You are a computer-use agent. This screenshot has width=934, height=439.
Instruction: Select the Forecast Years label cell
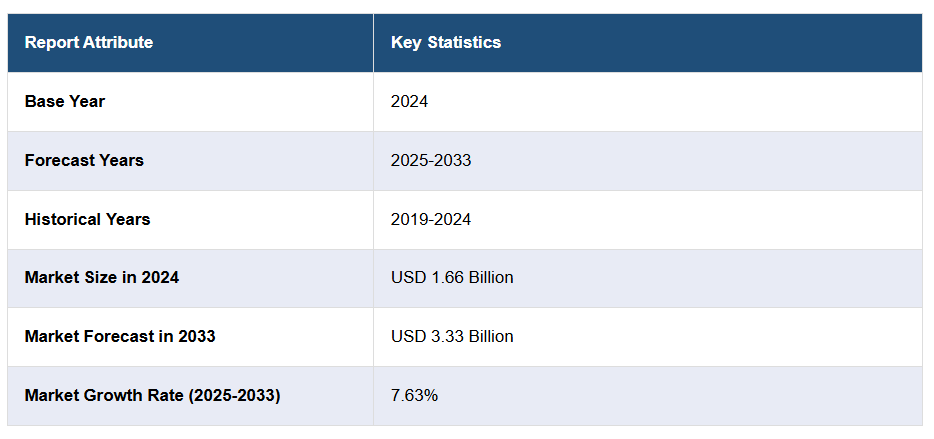84,160
